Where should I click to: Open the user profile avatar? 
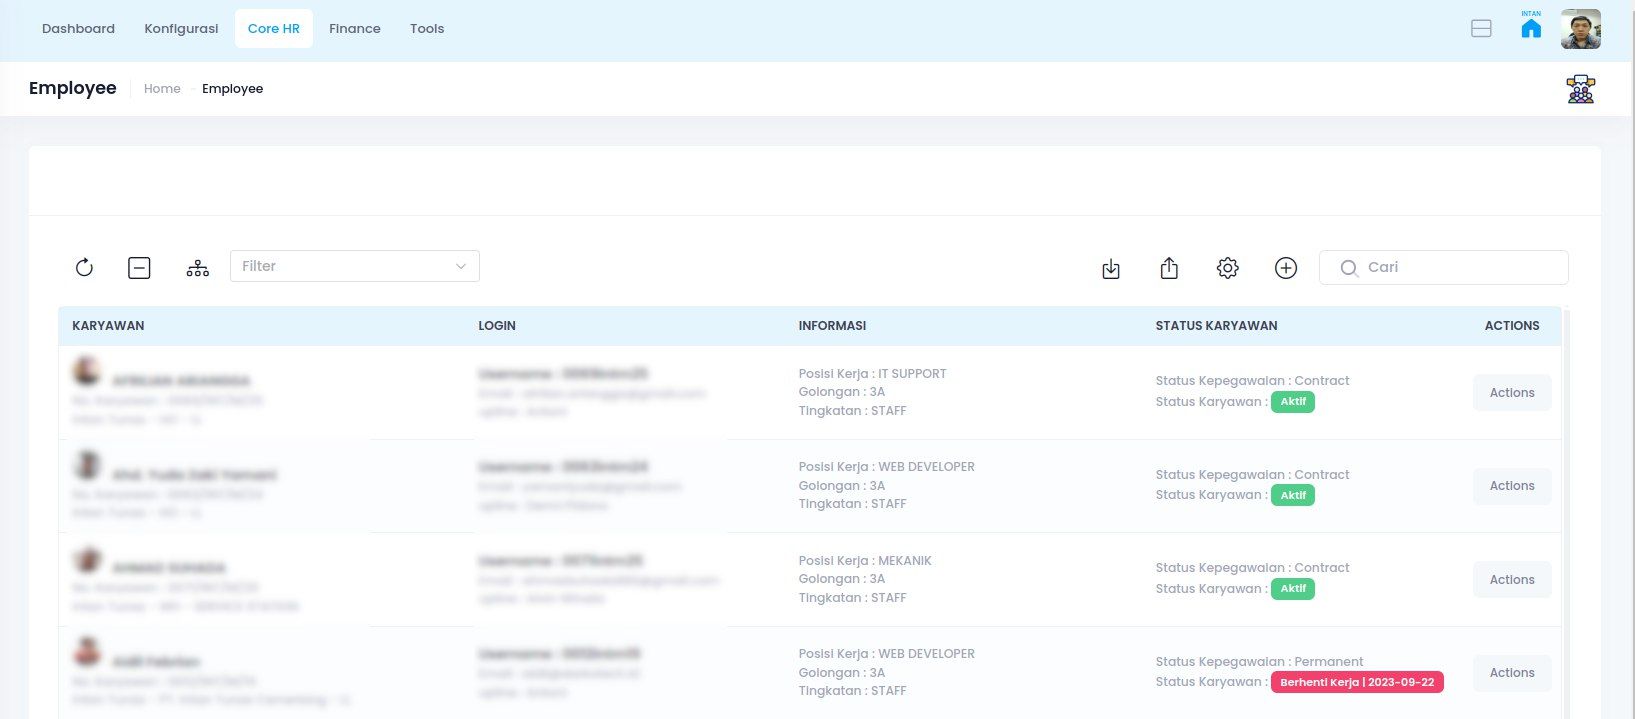[1580, 29]
